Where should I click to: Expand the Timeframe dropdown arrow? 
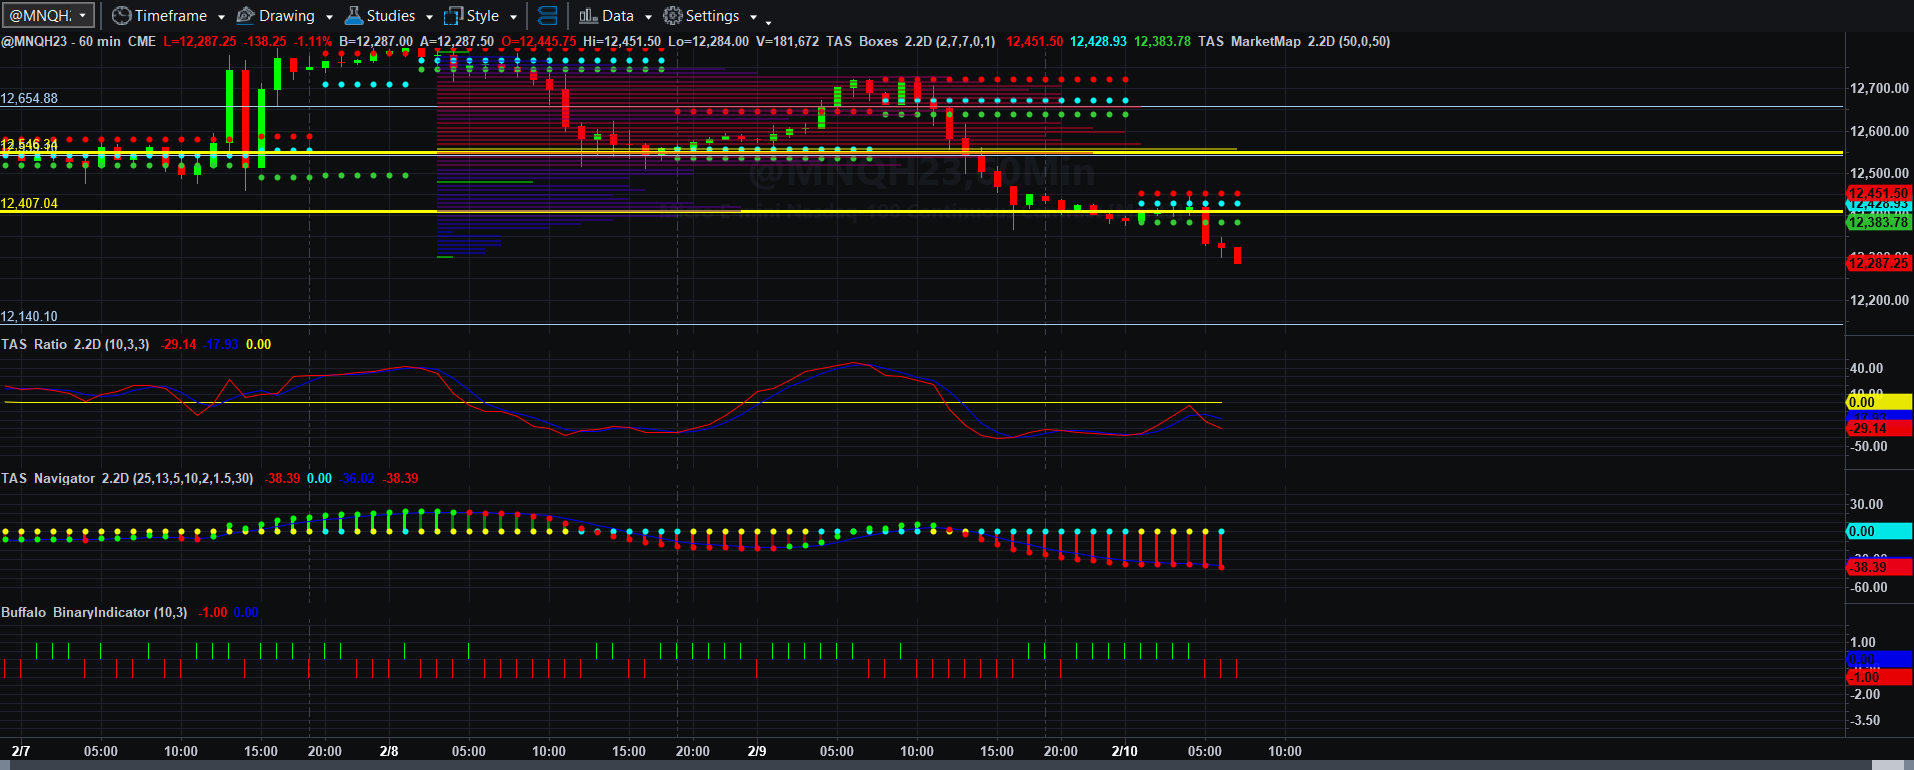(221, 17)
